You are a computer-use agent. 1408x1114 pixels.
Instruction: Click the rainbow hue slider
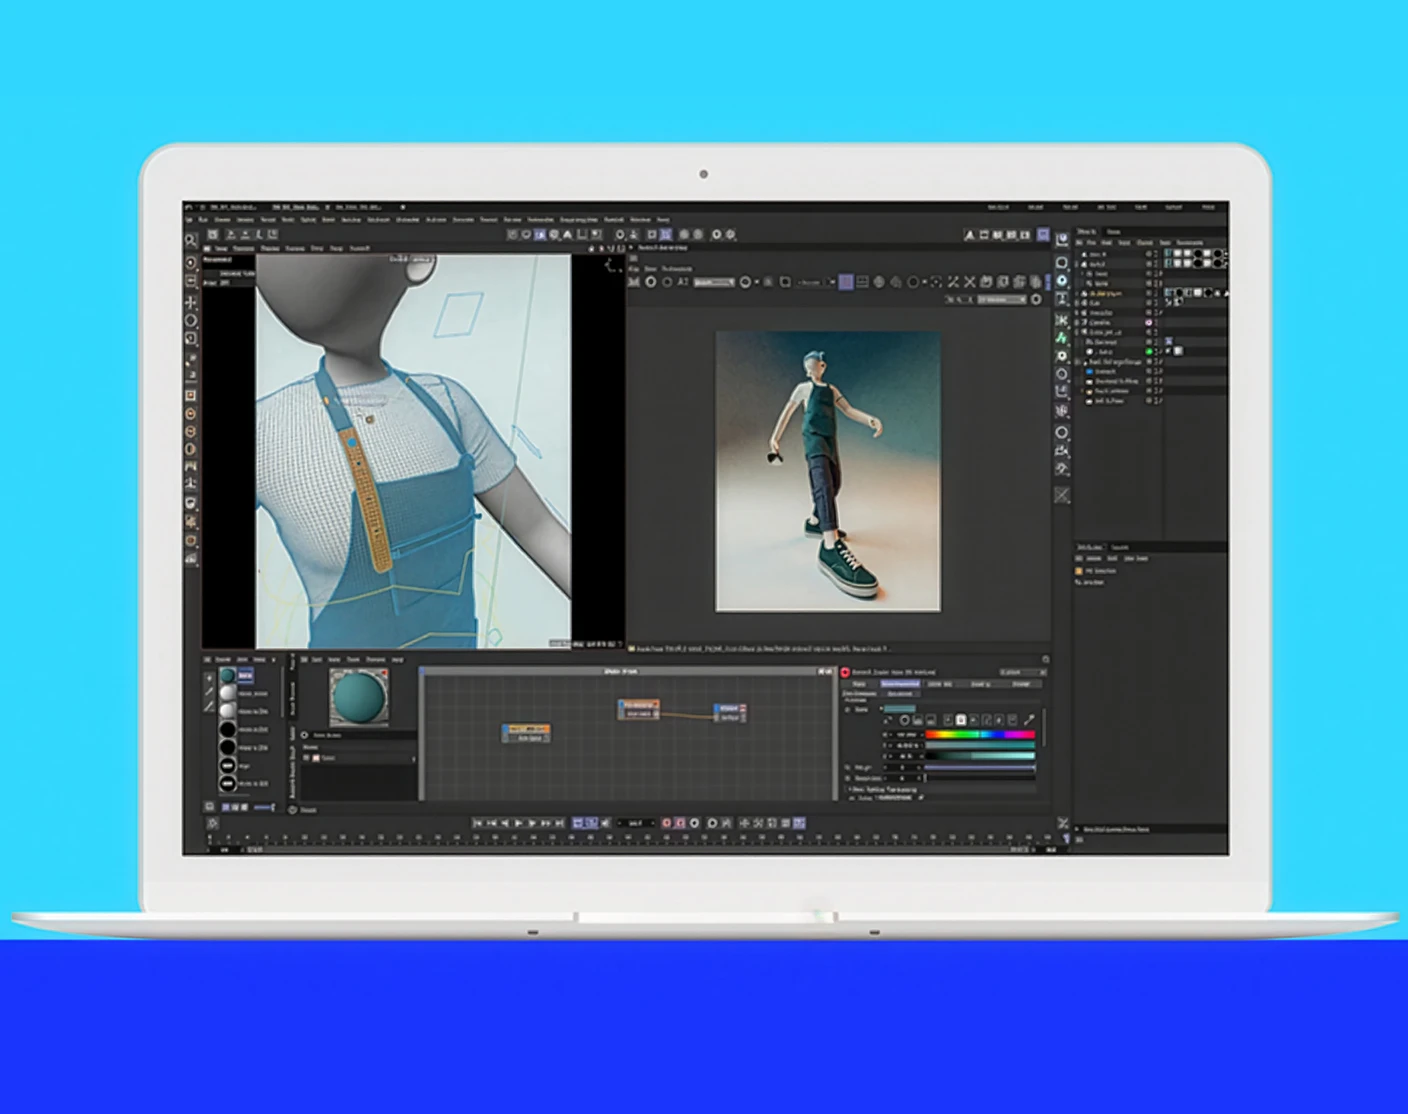click(x=980, y=734)
